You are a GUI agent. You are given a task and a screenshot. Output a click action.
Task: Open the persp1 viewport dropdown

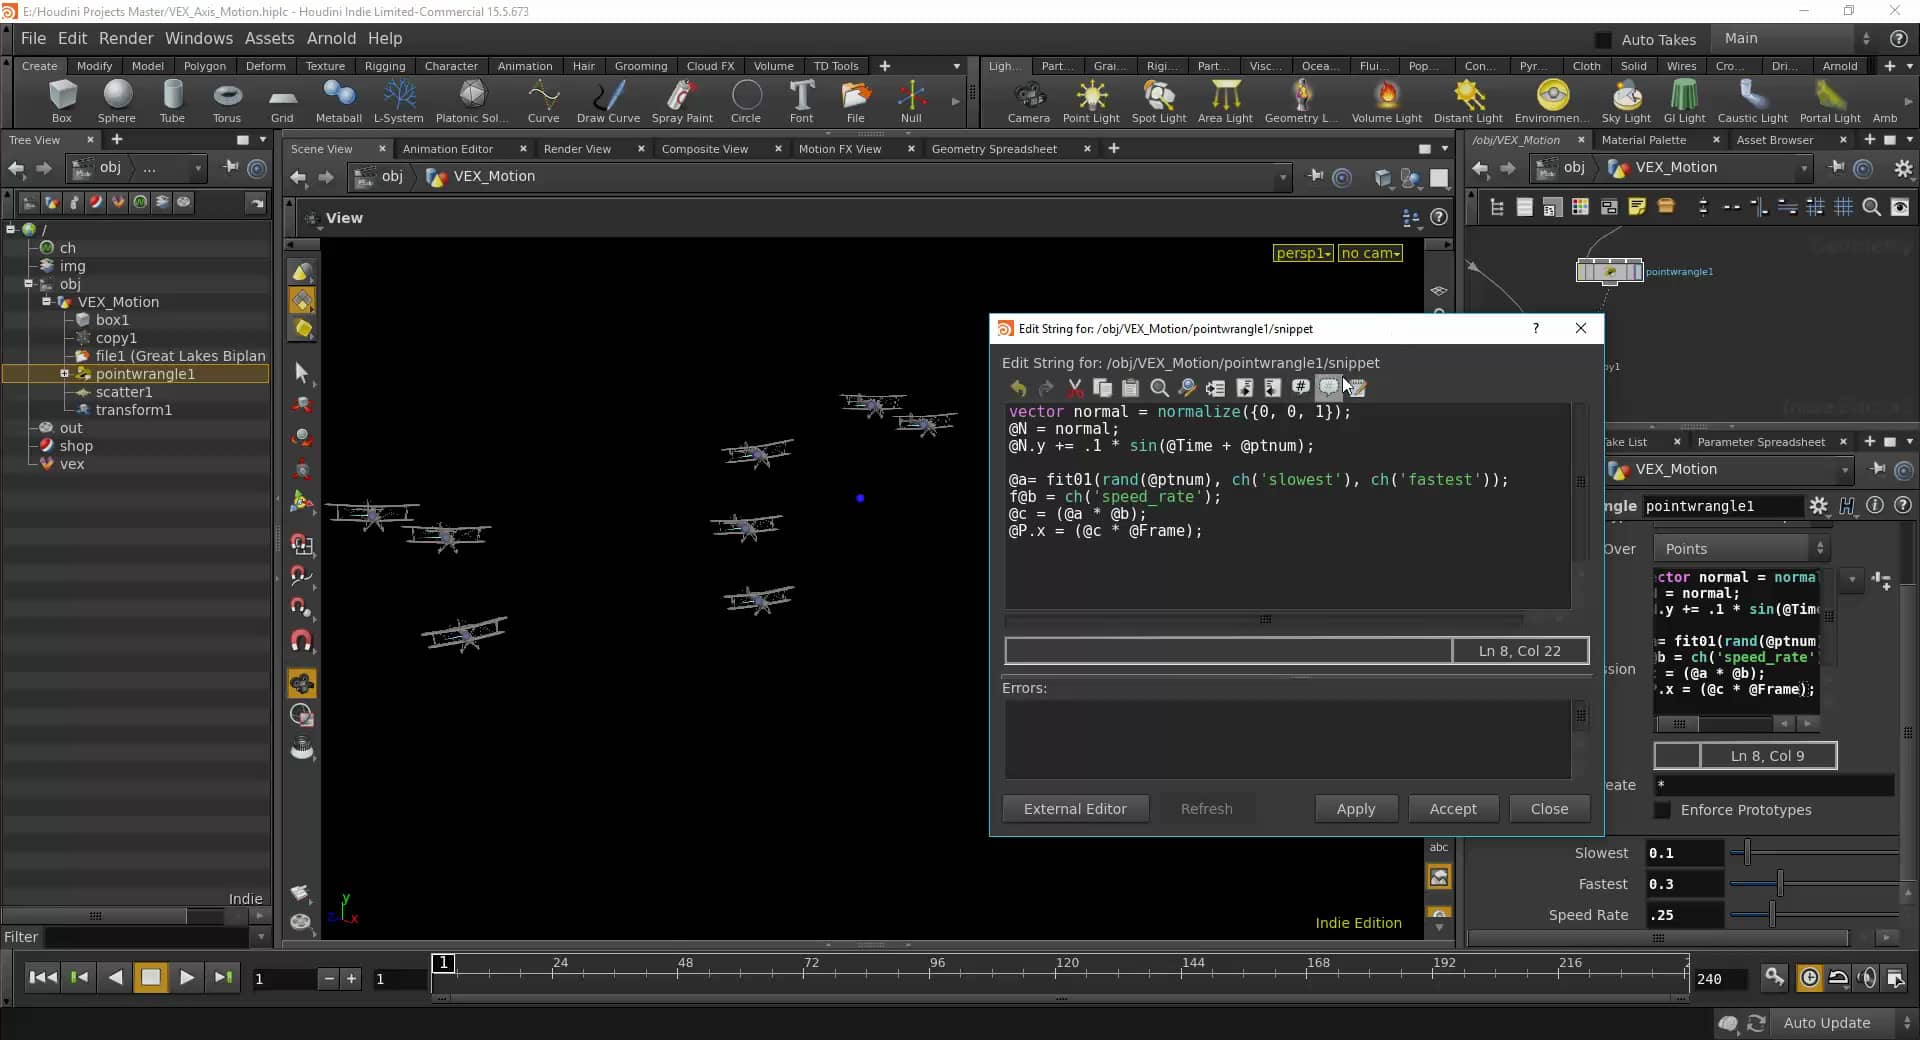tap(1303, 253)
